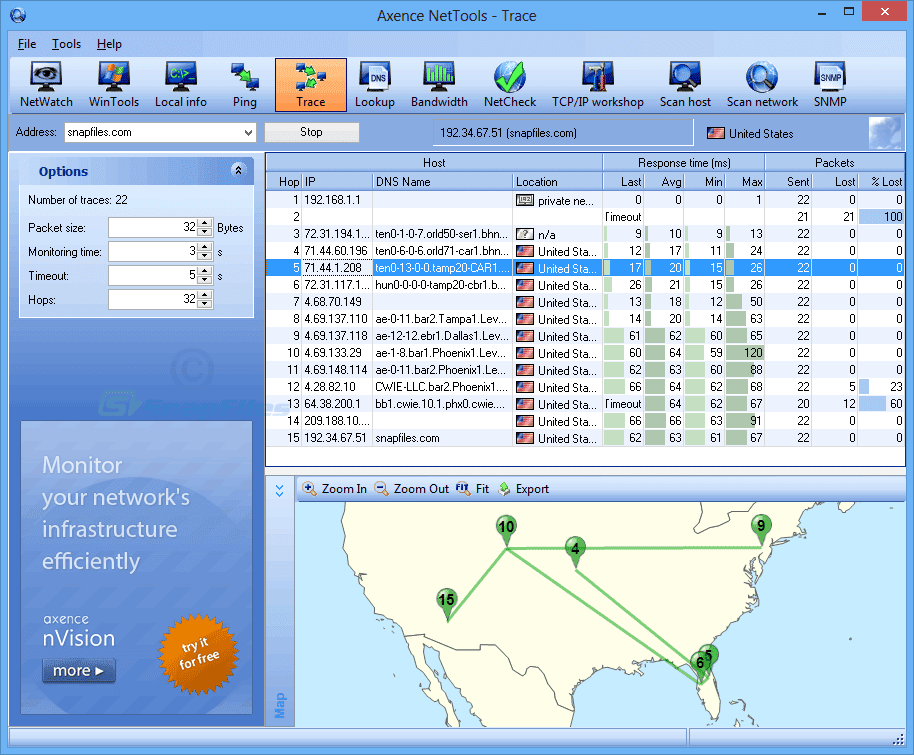
Task: Click the application icon in title bar
Action: 17,15
